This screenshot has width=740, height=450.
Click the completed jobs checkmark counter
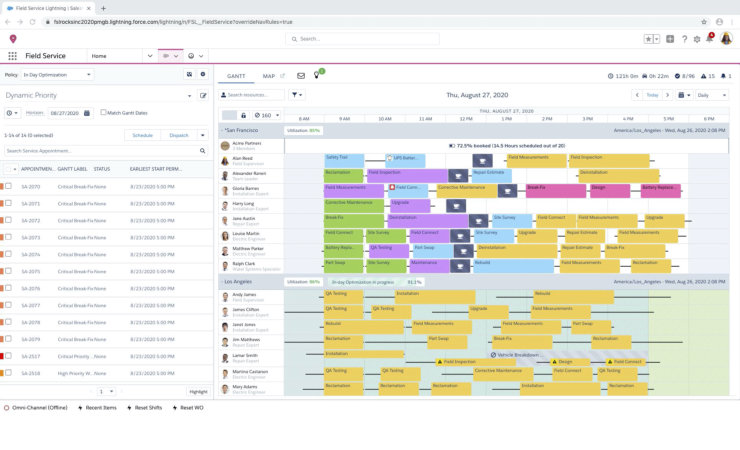click(684, 76)
